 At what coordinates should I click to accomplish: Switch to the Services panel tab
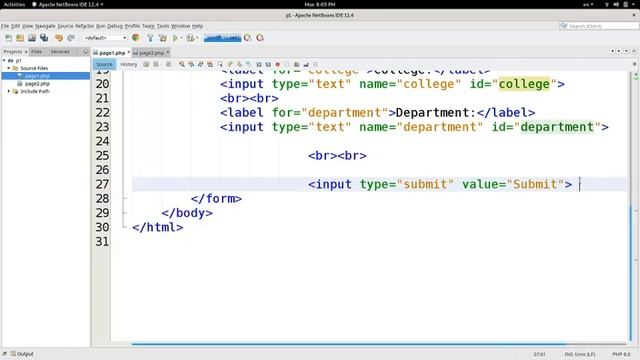coord(60,52)
